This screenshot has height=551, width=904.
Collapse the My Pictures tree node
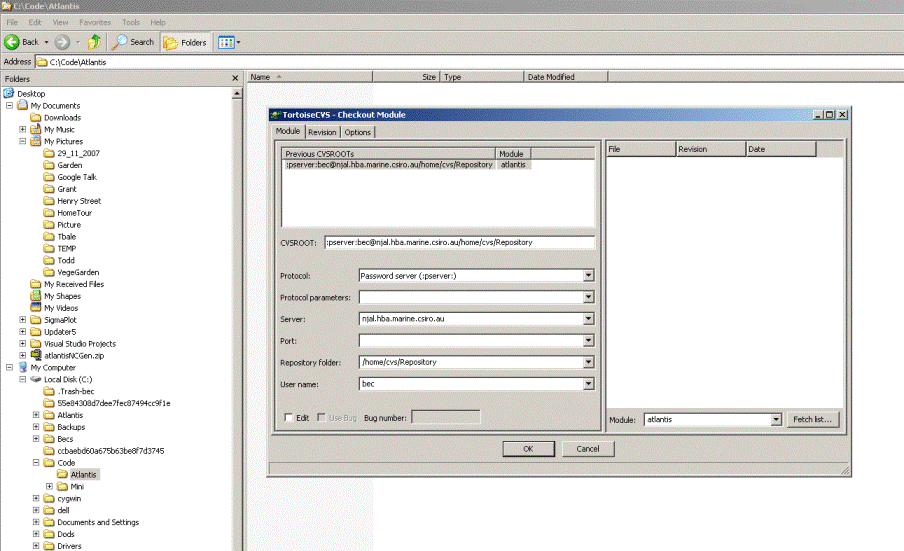coord(23,142)
